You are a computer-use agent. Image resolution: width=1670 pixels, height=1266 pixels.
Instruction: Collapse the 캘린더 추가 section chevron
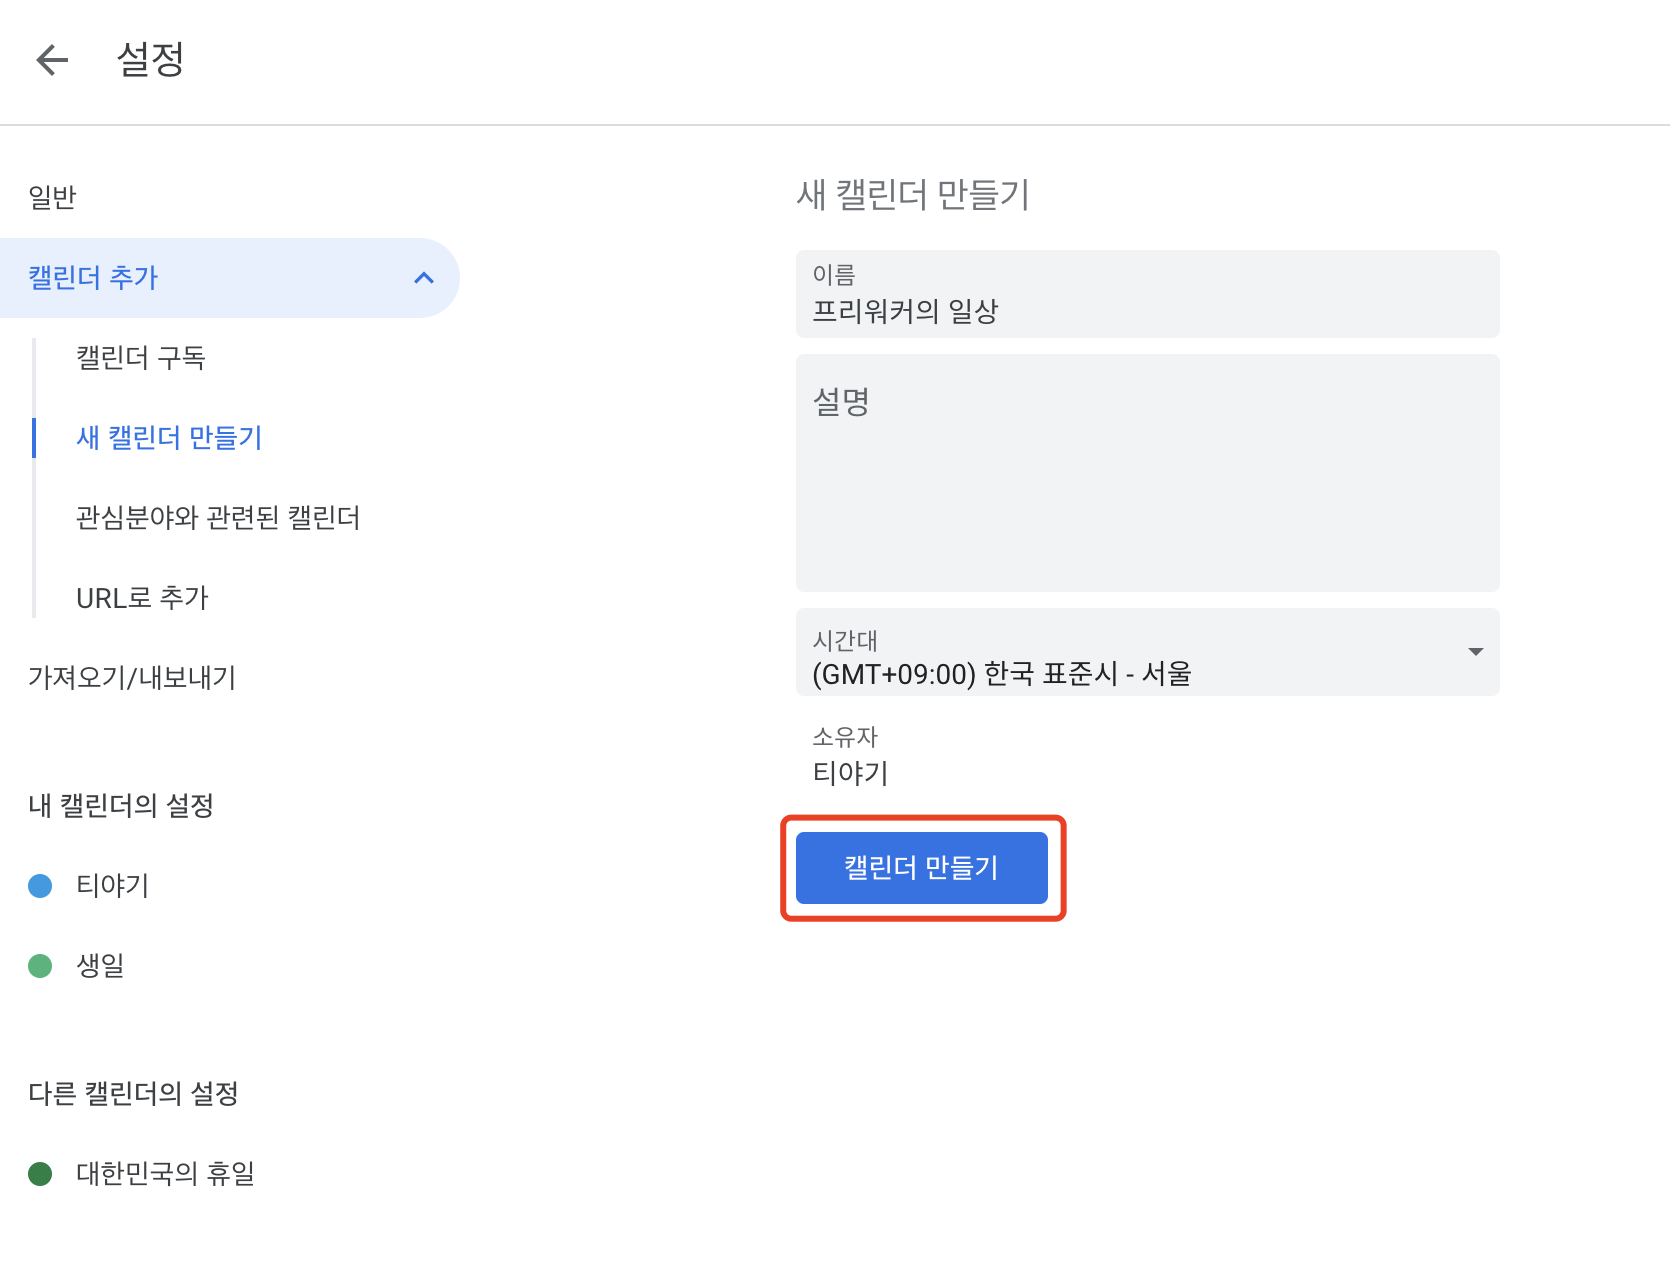click(x=423, y=278)
